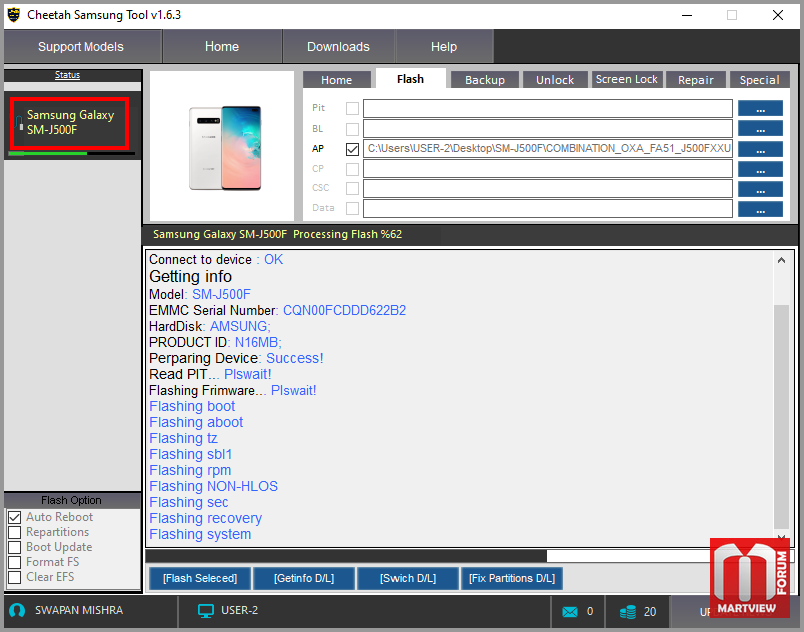The height and width of the screenshot is (632, 804).
Task: Switch to the Special tab
Action: pyautogui.click(x=759, y=80)
